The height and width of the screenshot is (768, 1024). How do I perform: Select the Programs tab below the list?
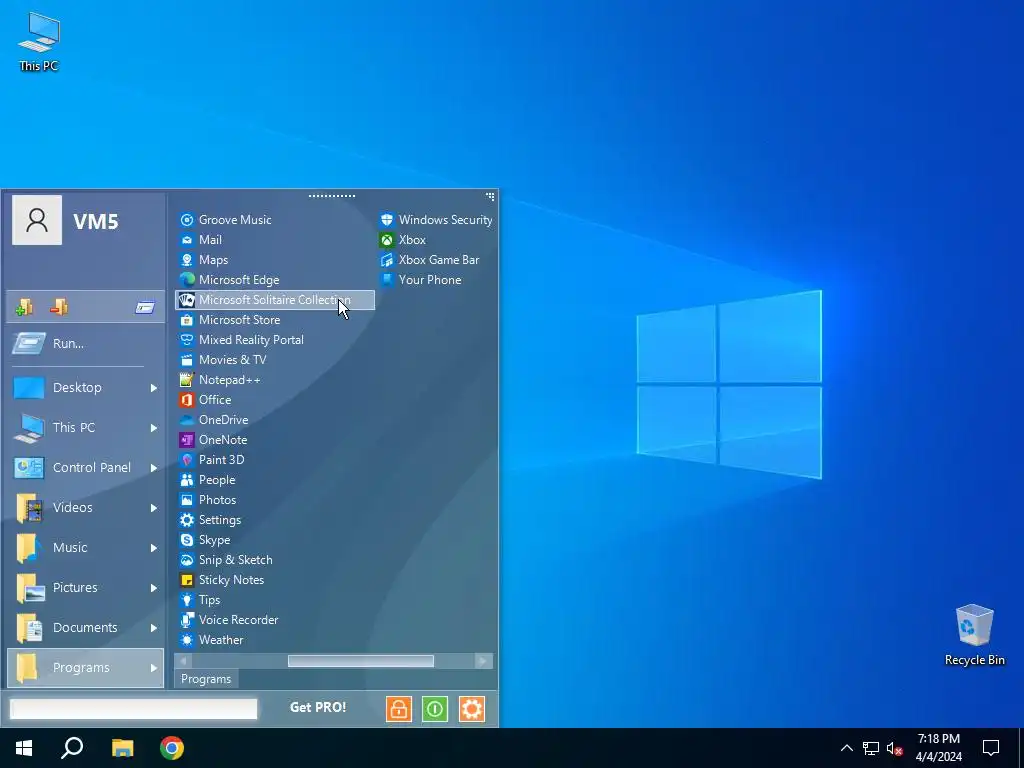[206, 679]
